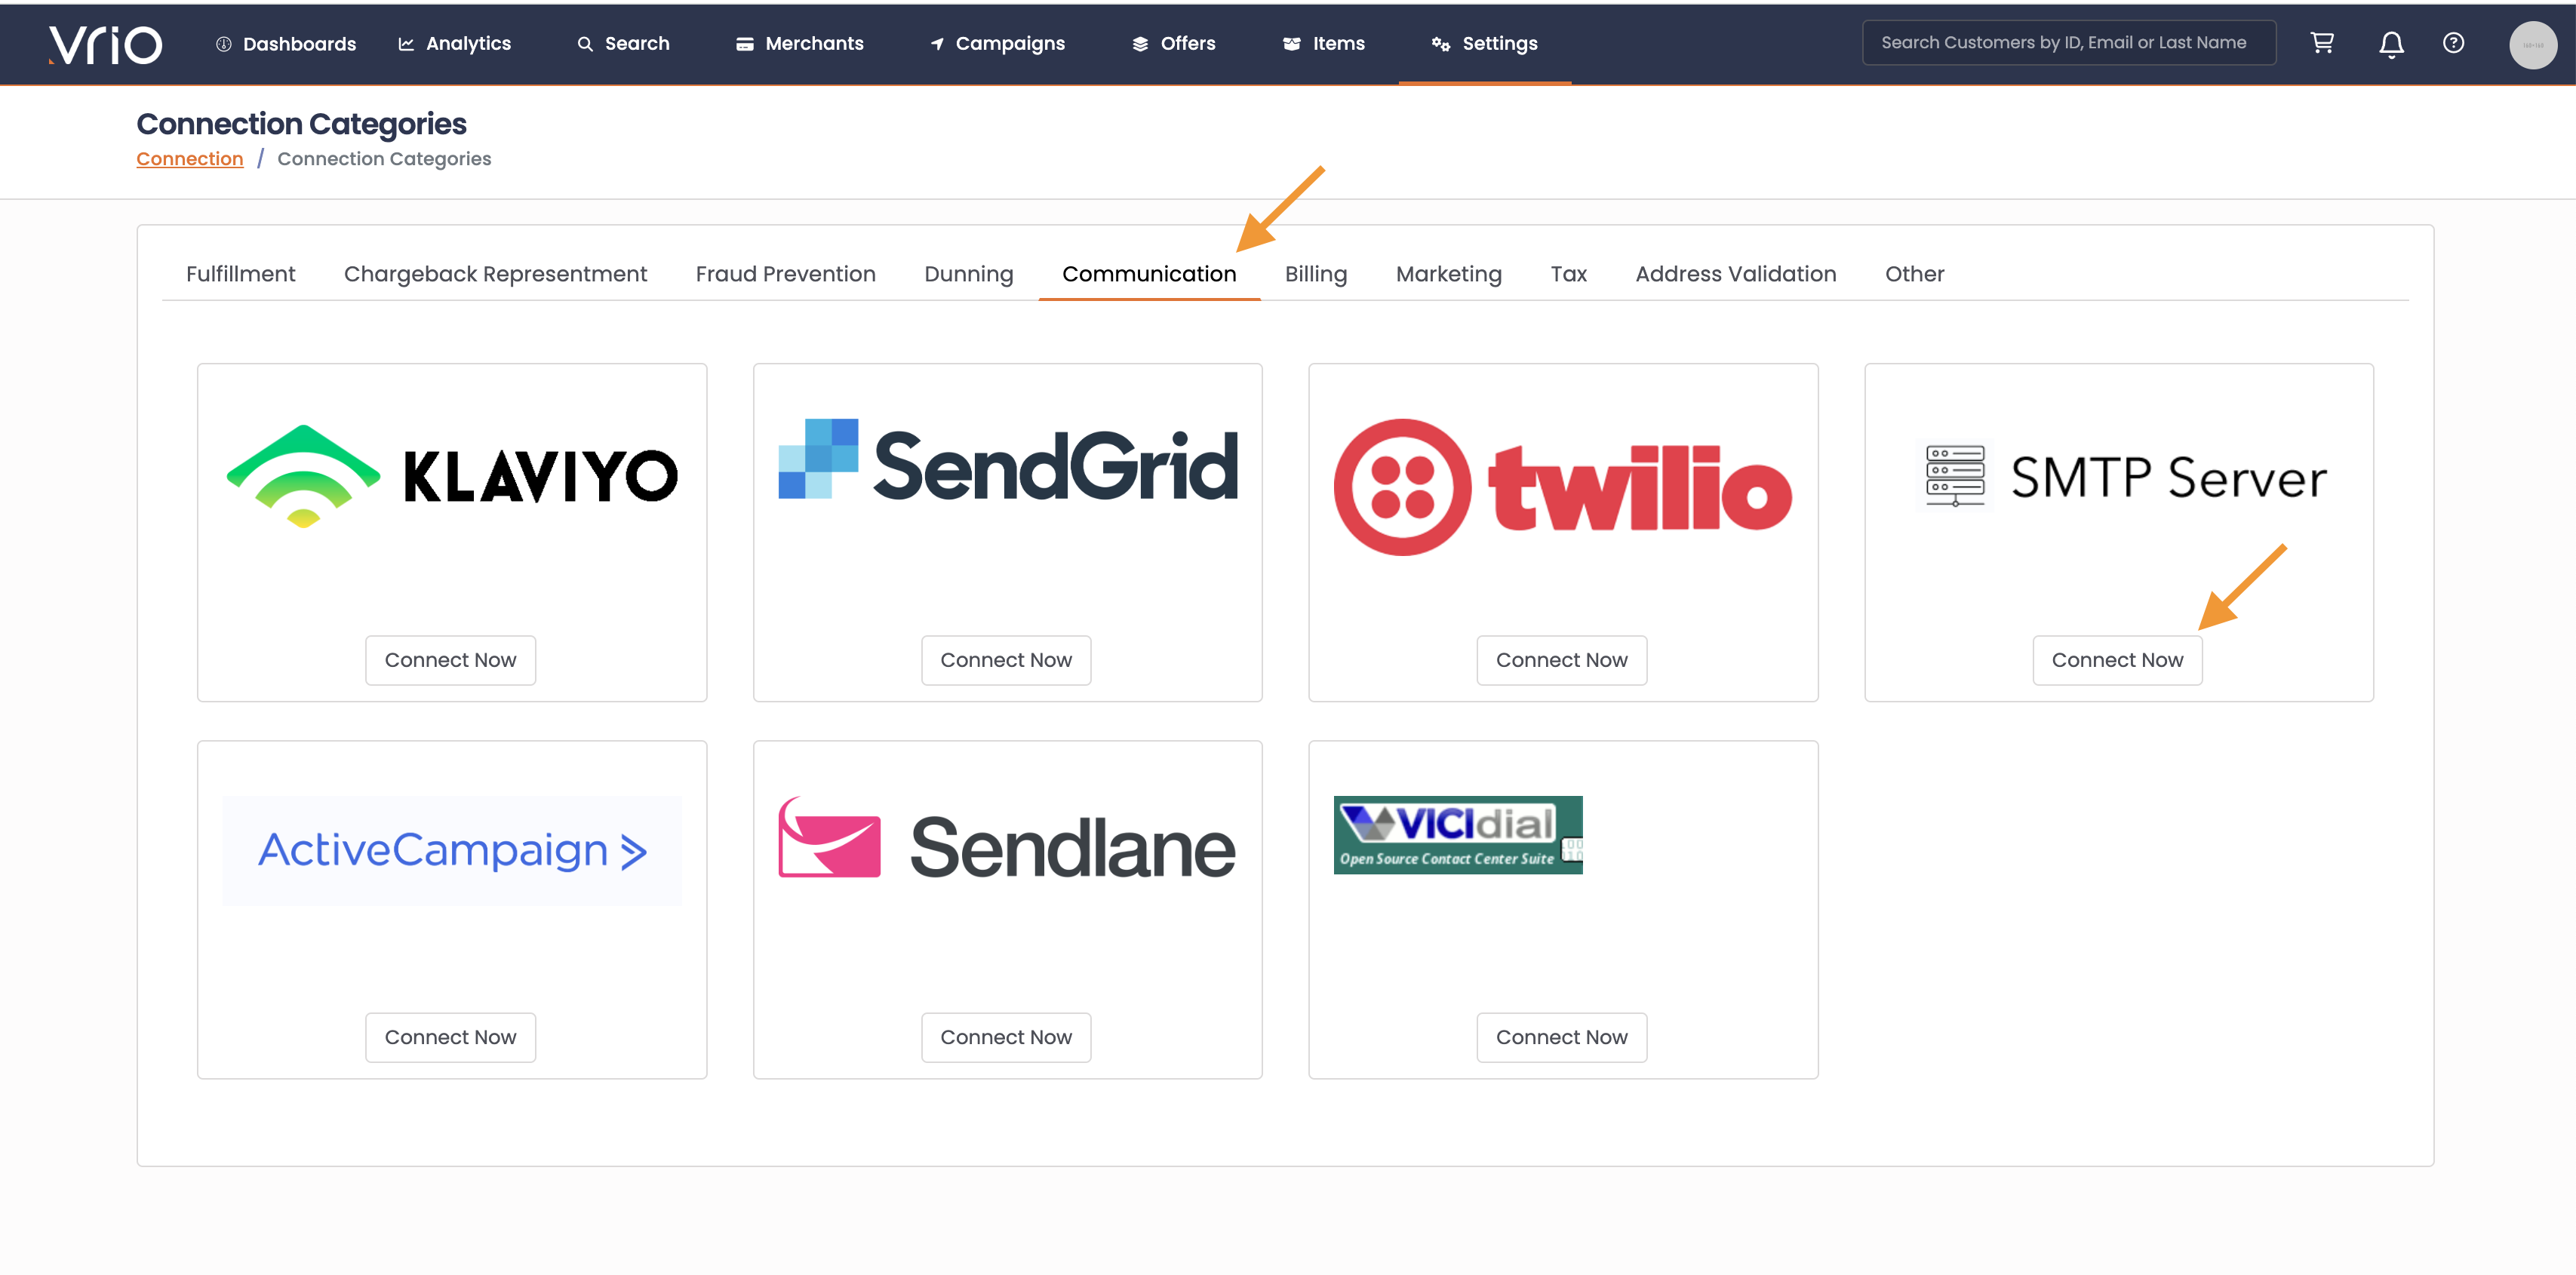Click the VICIdial logo

[1458, 835]
